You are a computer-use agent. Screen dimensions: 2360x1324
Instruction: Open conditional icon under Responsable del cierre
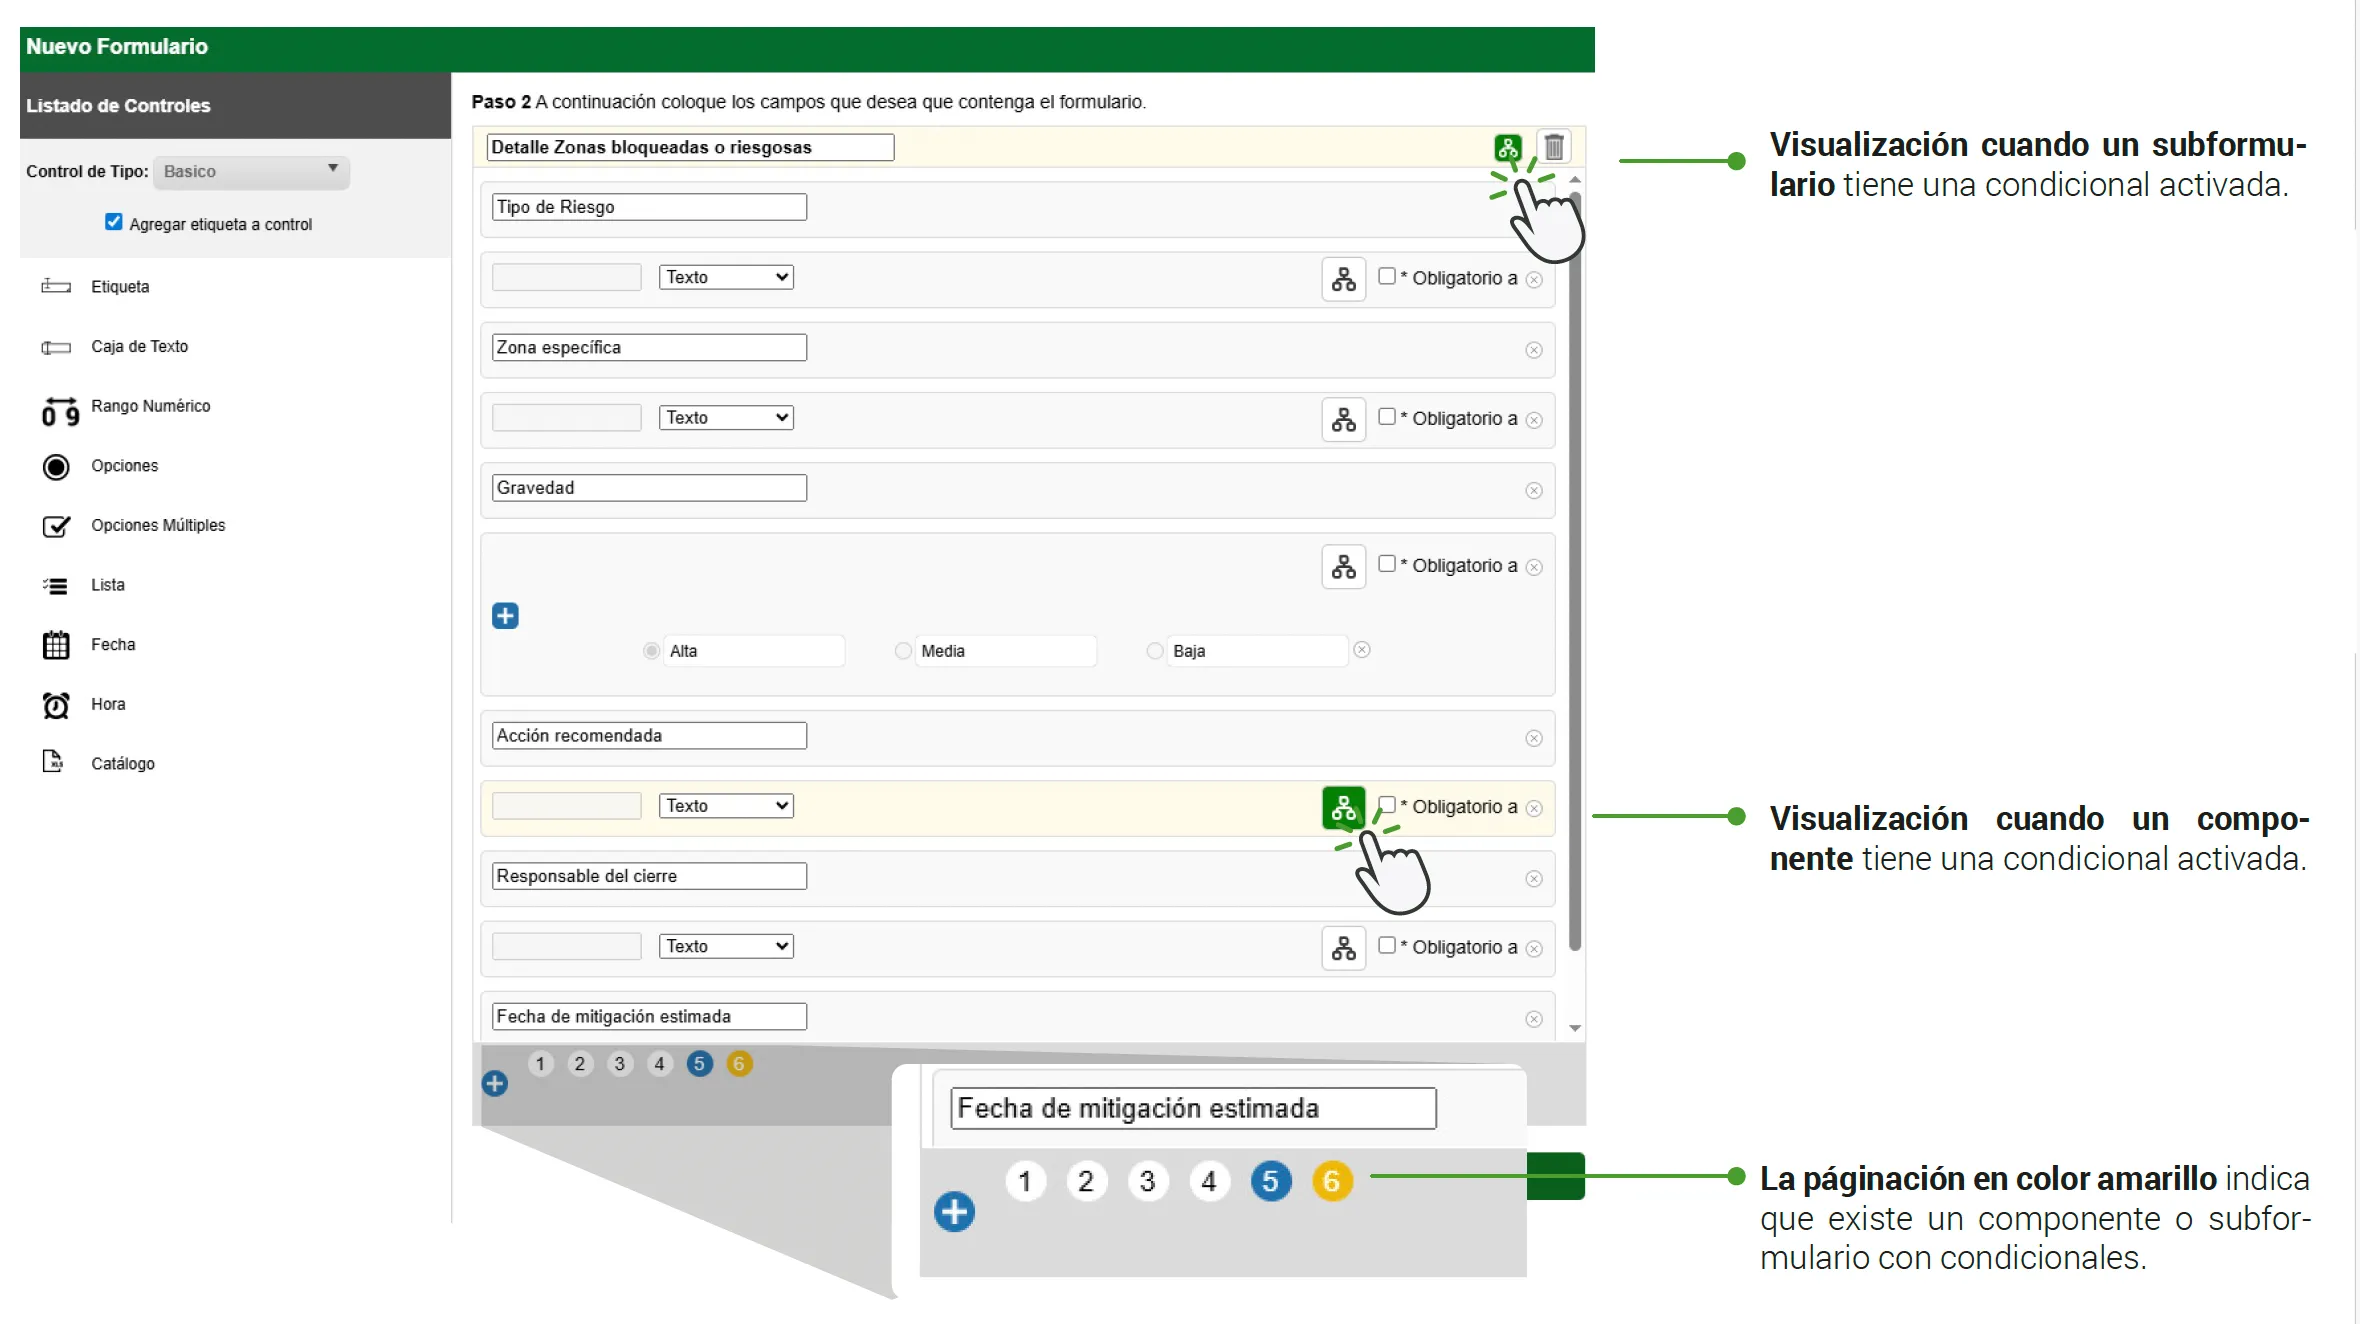1343,948
